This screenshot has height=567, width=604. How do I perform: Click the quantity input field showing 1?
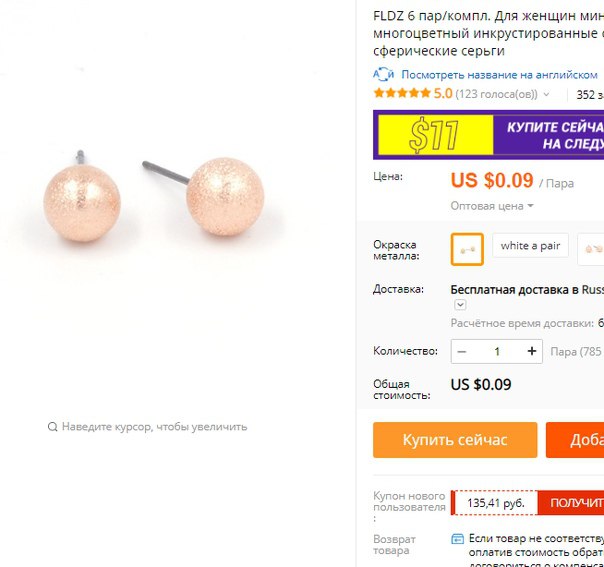pyautogui.click(x=497, y=351)
